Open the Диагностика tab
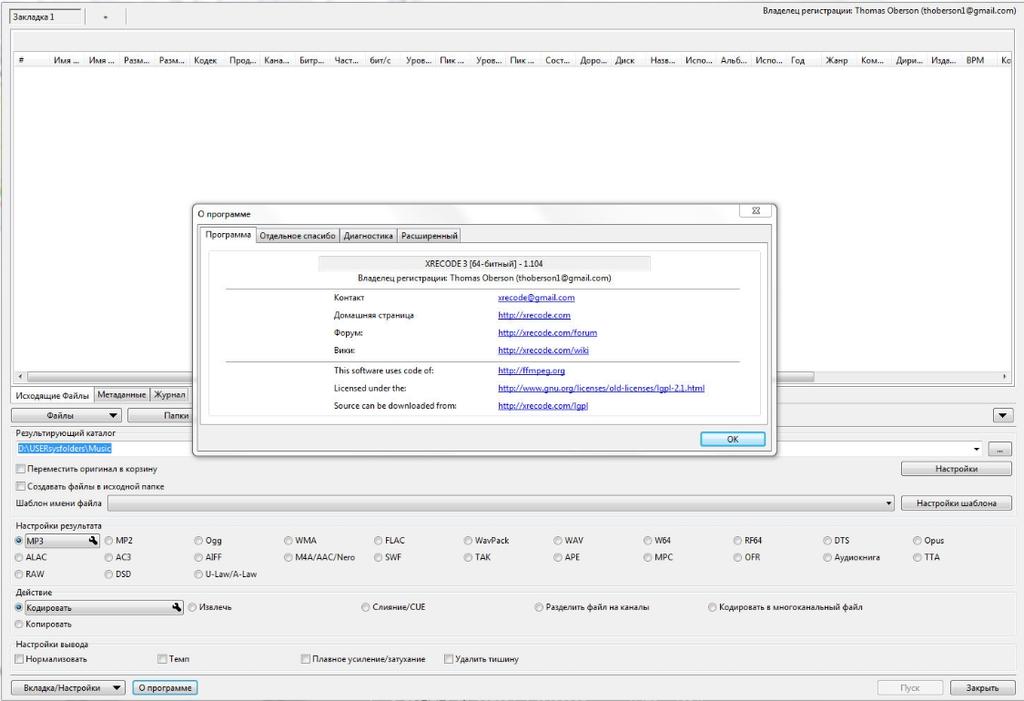Screen dimensions: 1024x701 368,236
